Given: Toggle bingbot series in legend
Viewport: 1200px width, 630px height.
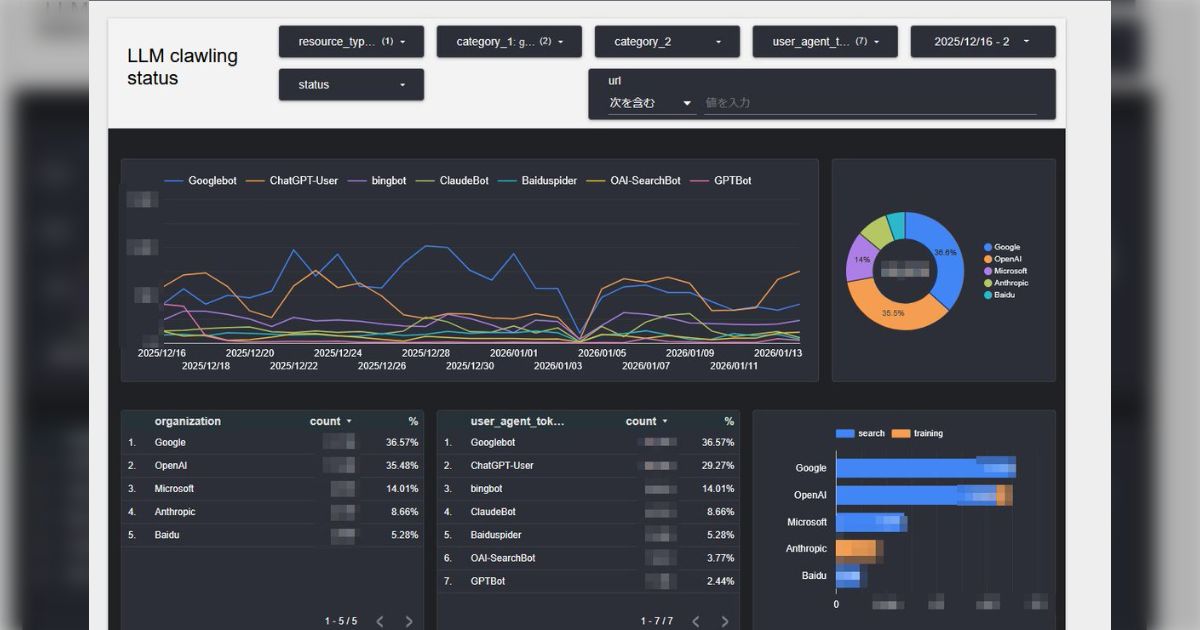Looking at the screenshot, I should pyautogui.click(x=376, y=181).
